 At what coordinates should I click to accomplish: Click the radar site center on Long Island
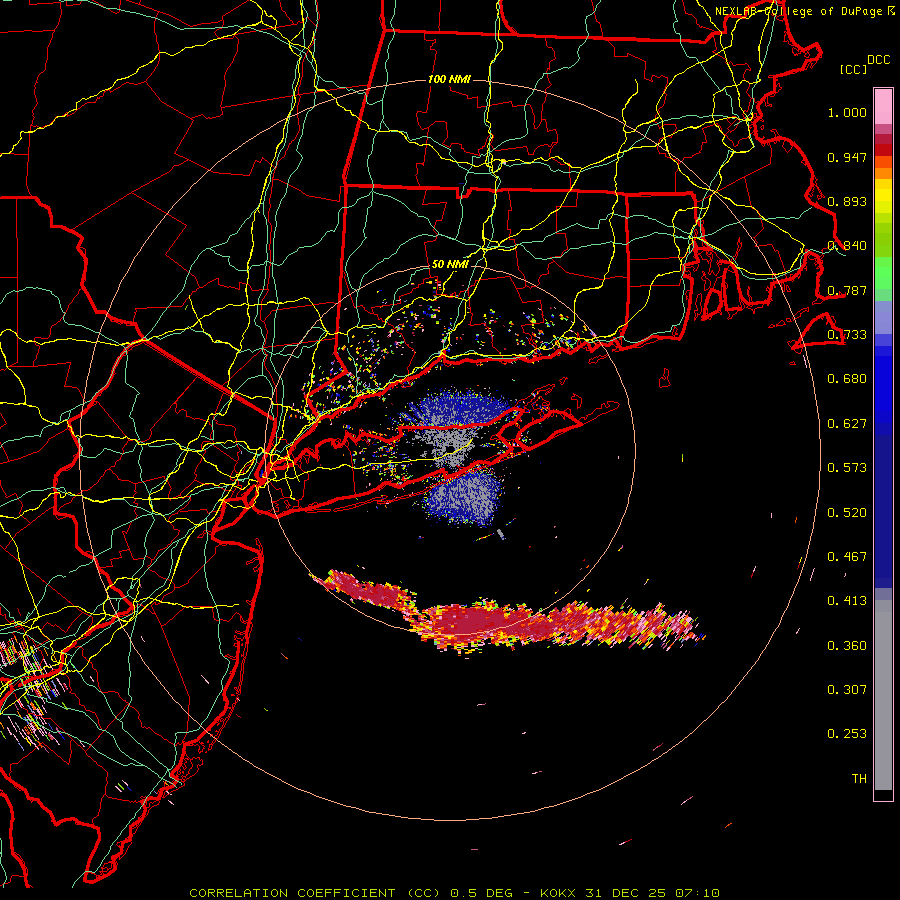click(451, 448)
